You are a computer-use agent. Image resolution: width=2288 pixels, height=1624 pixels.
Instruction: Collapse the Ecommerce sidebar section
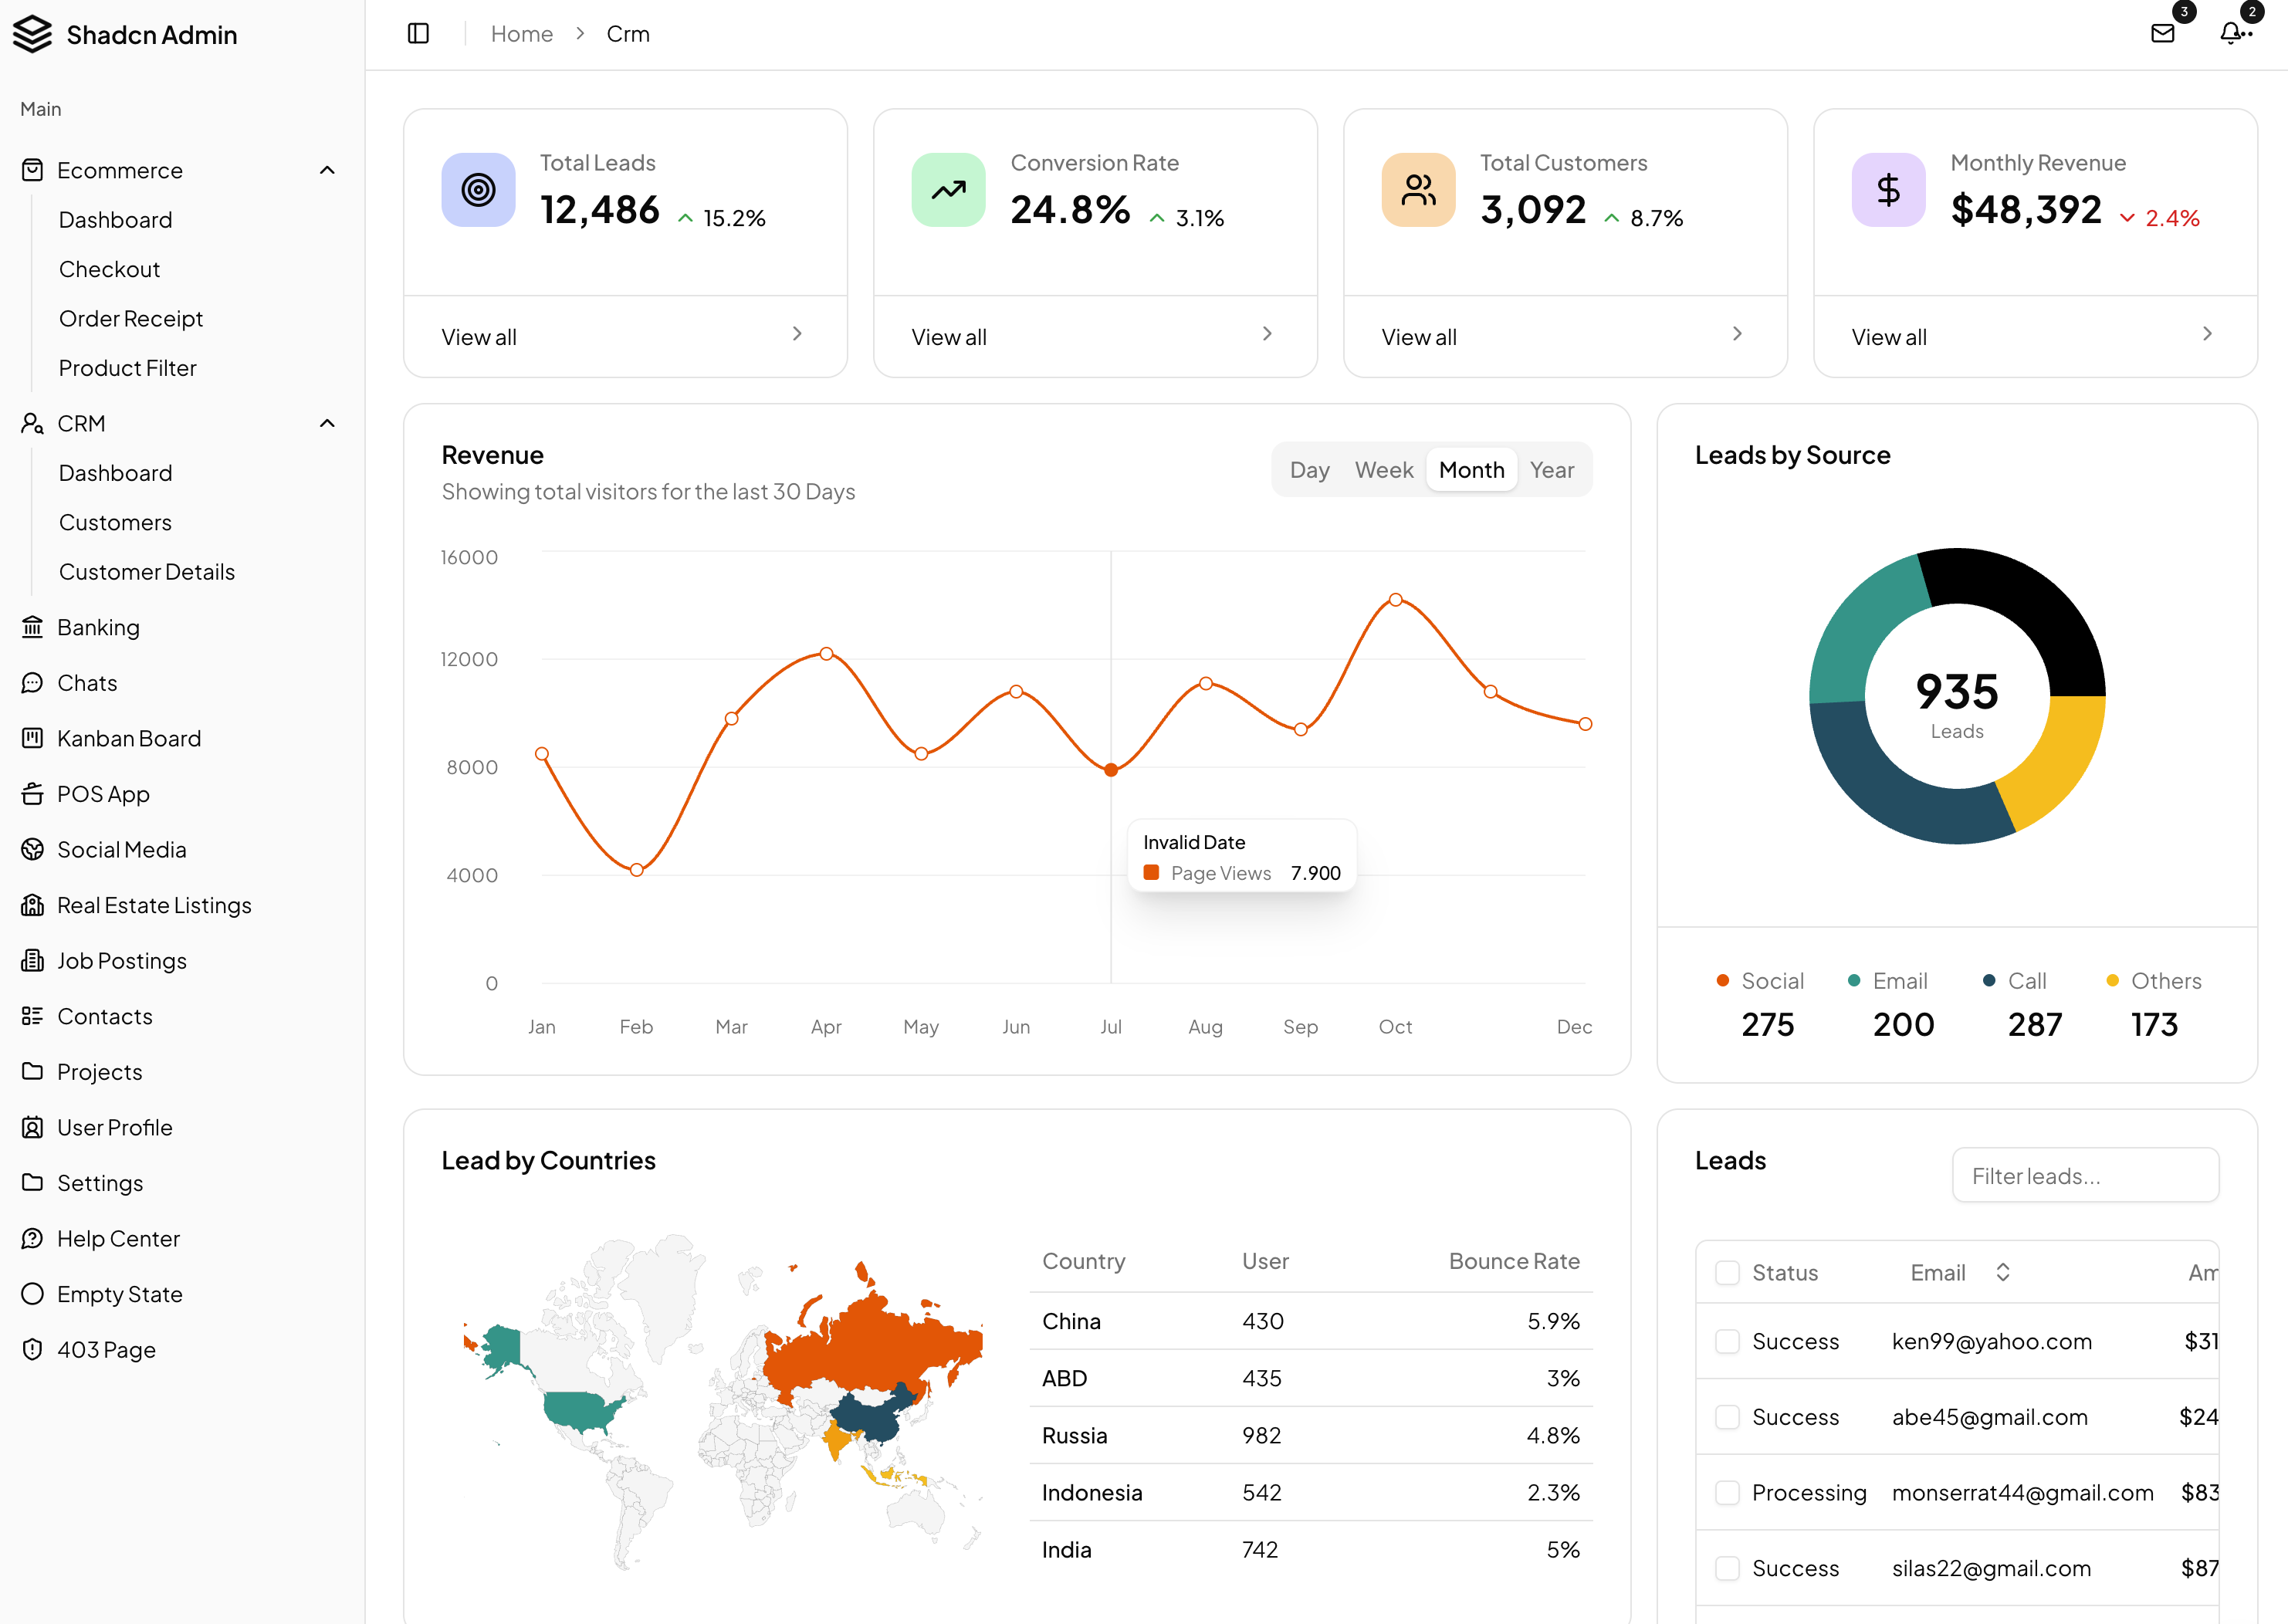(327, 170)
